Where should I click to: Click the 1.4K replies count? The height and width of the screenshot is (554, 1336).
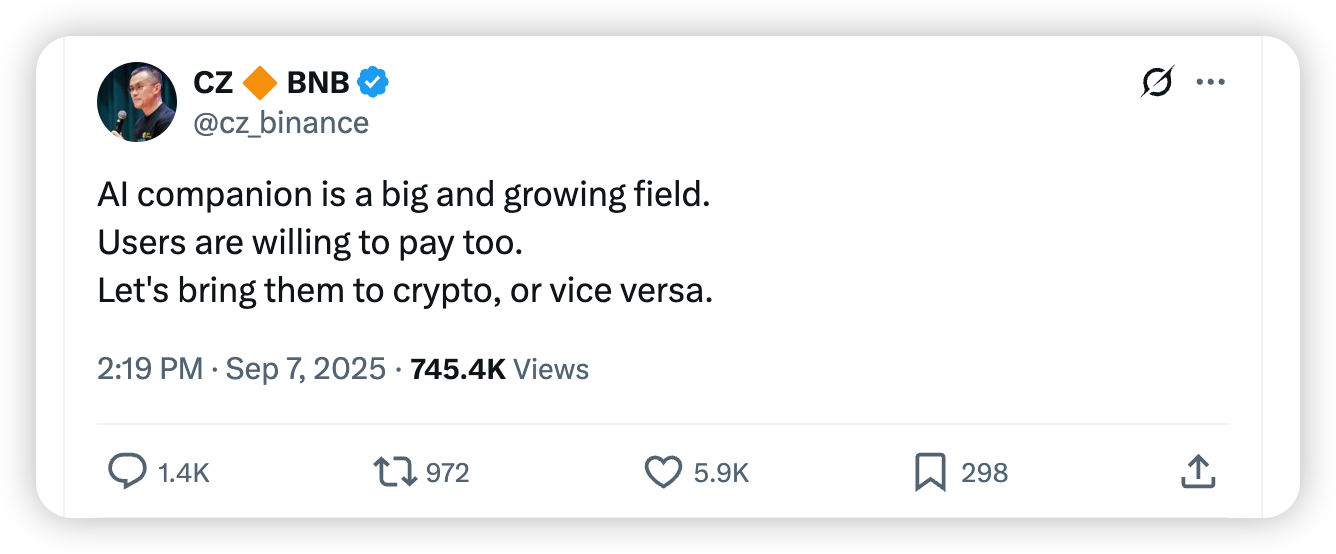click(x=184, y=473)
